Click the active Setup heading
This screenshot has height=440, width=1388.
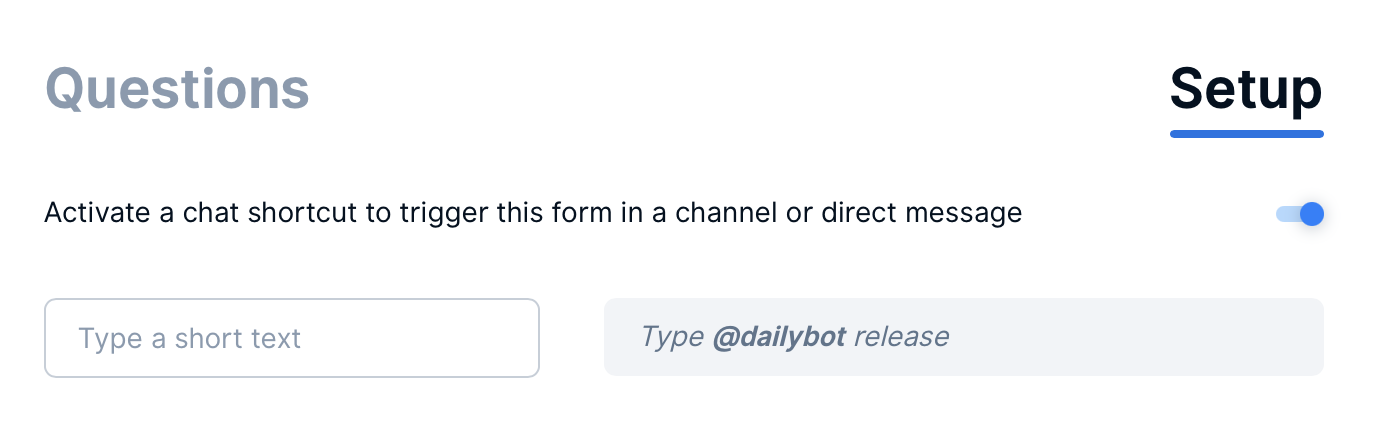click(1246, 90)
